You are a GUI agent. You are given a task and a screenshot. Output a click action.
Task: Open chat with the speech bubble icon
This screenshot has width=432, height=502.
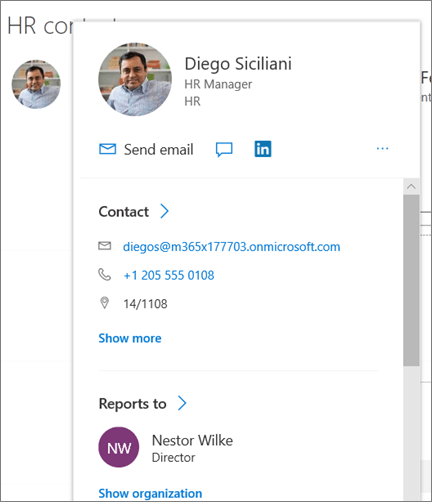[224, 149]
